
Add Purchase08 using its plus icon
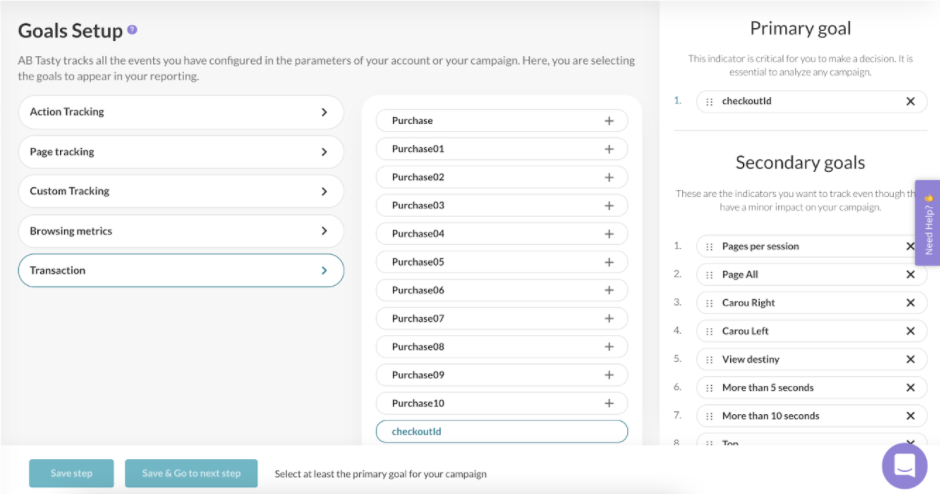tap(609, 347)
